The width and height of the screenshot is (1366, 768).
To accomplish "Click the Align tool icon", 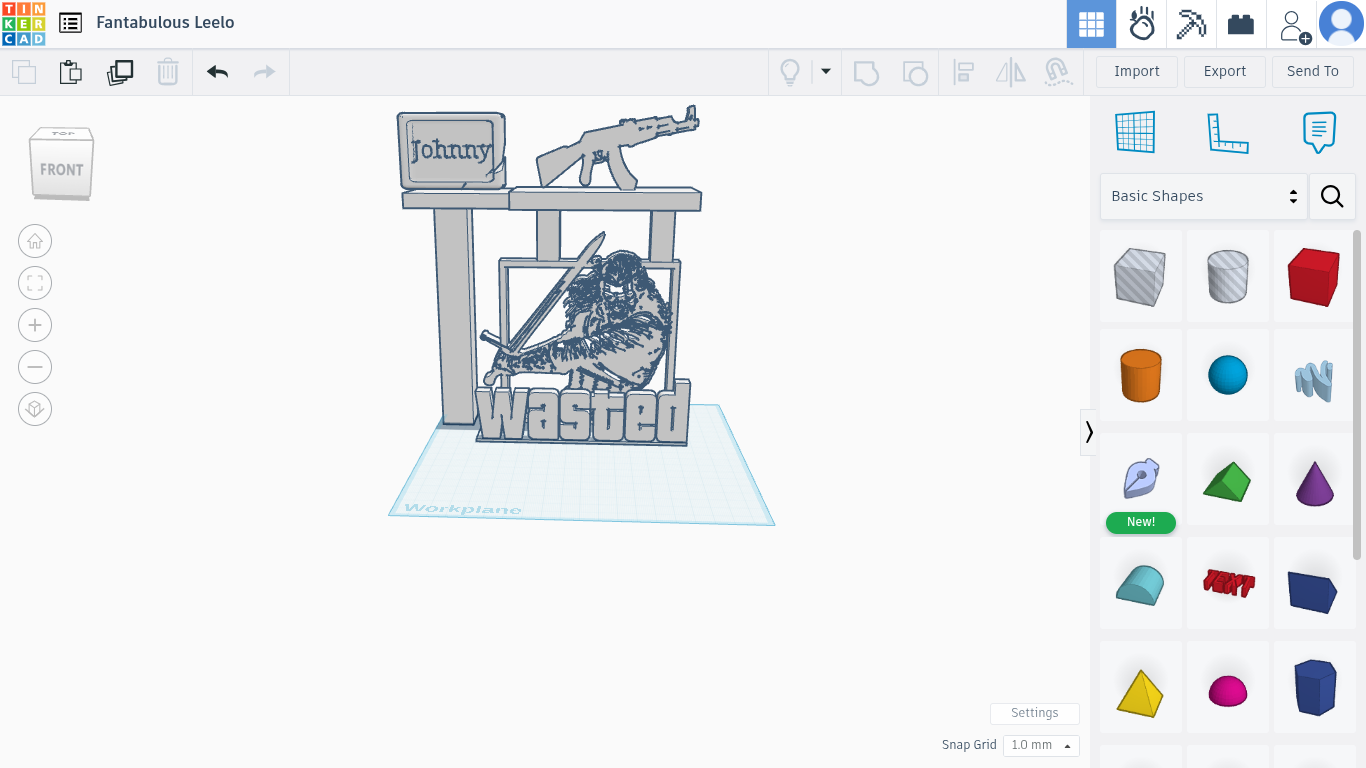I will click(x=964, y=72).
